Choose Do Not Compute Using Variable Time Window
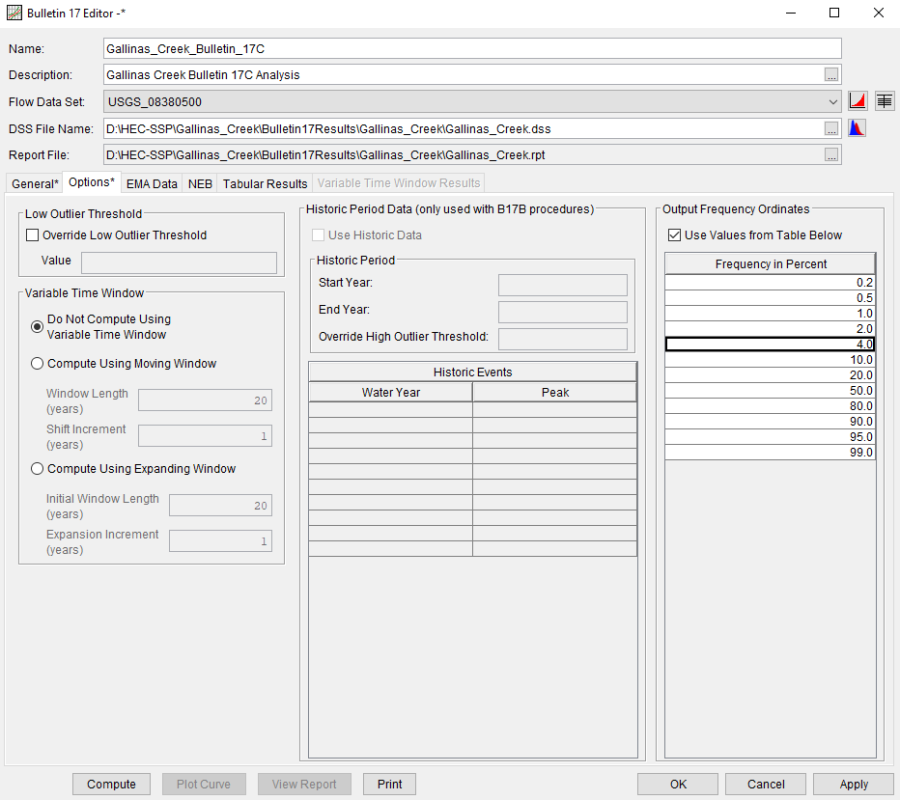The image size is (900, 800). 38,326
